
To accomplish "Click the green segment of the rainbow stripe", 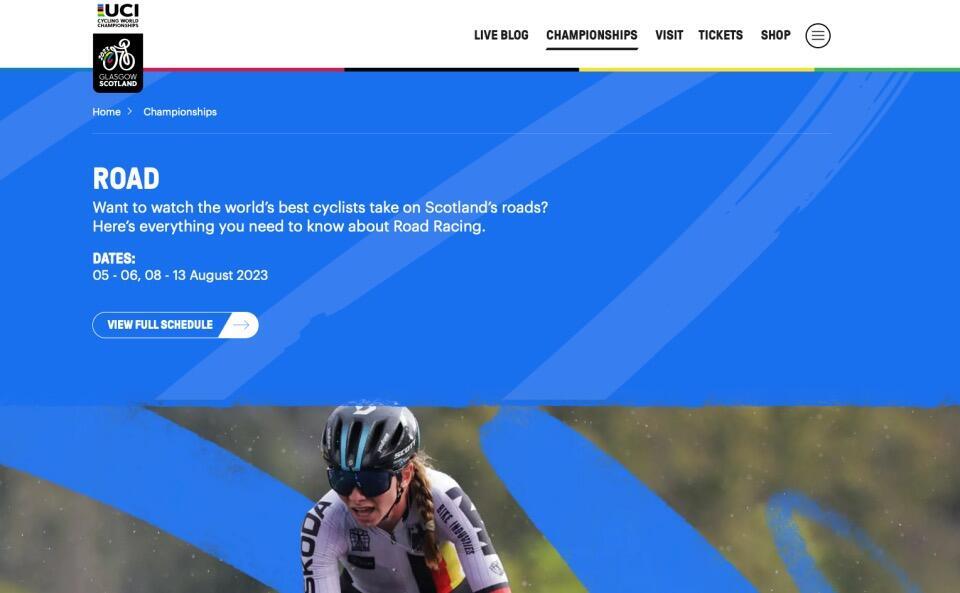I will point(887,70).
